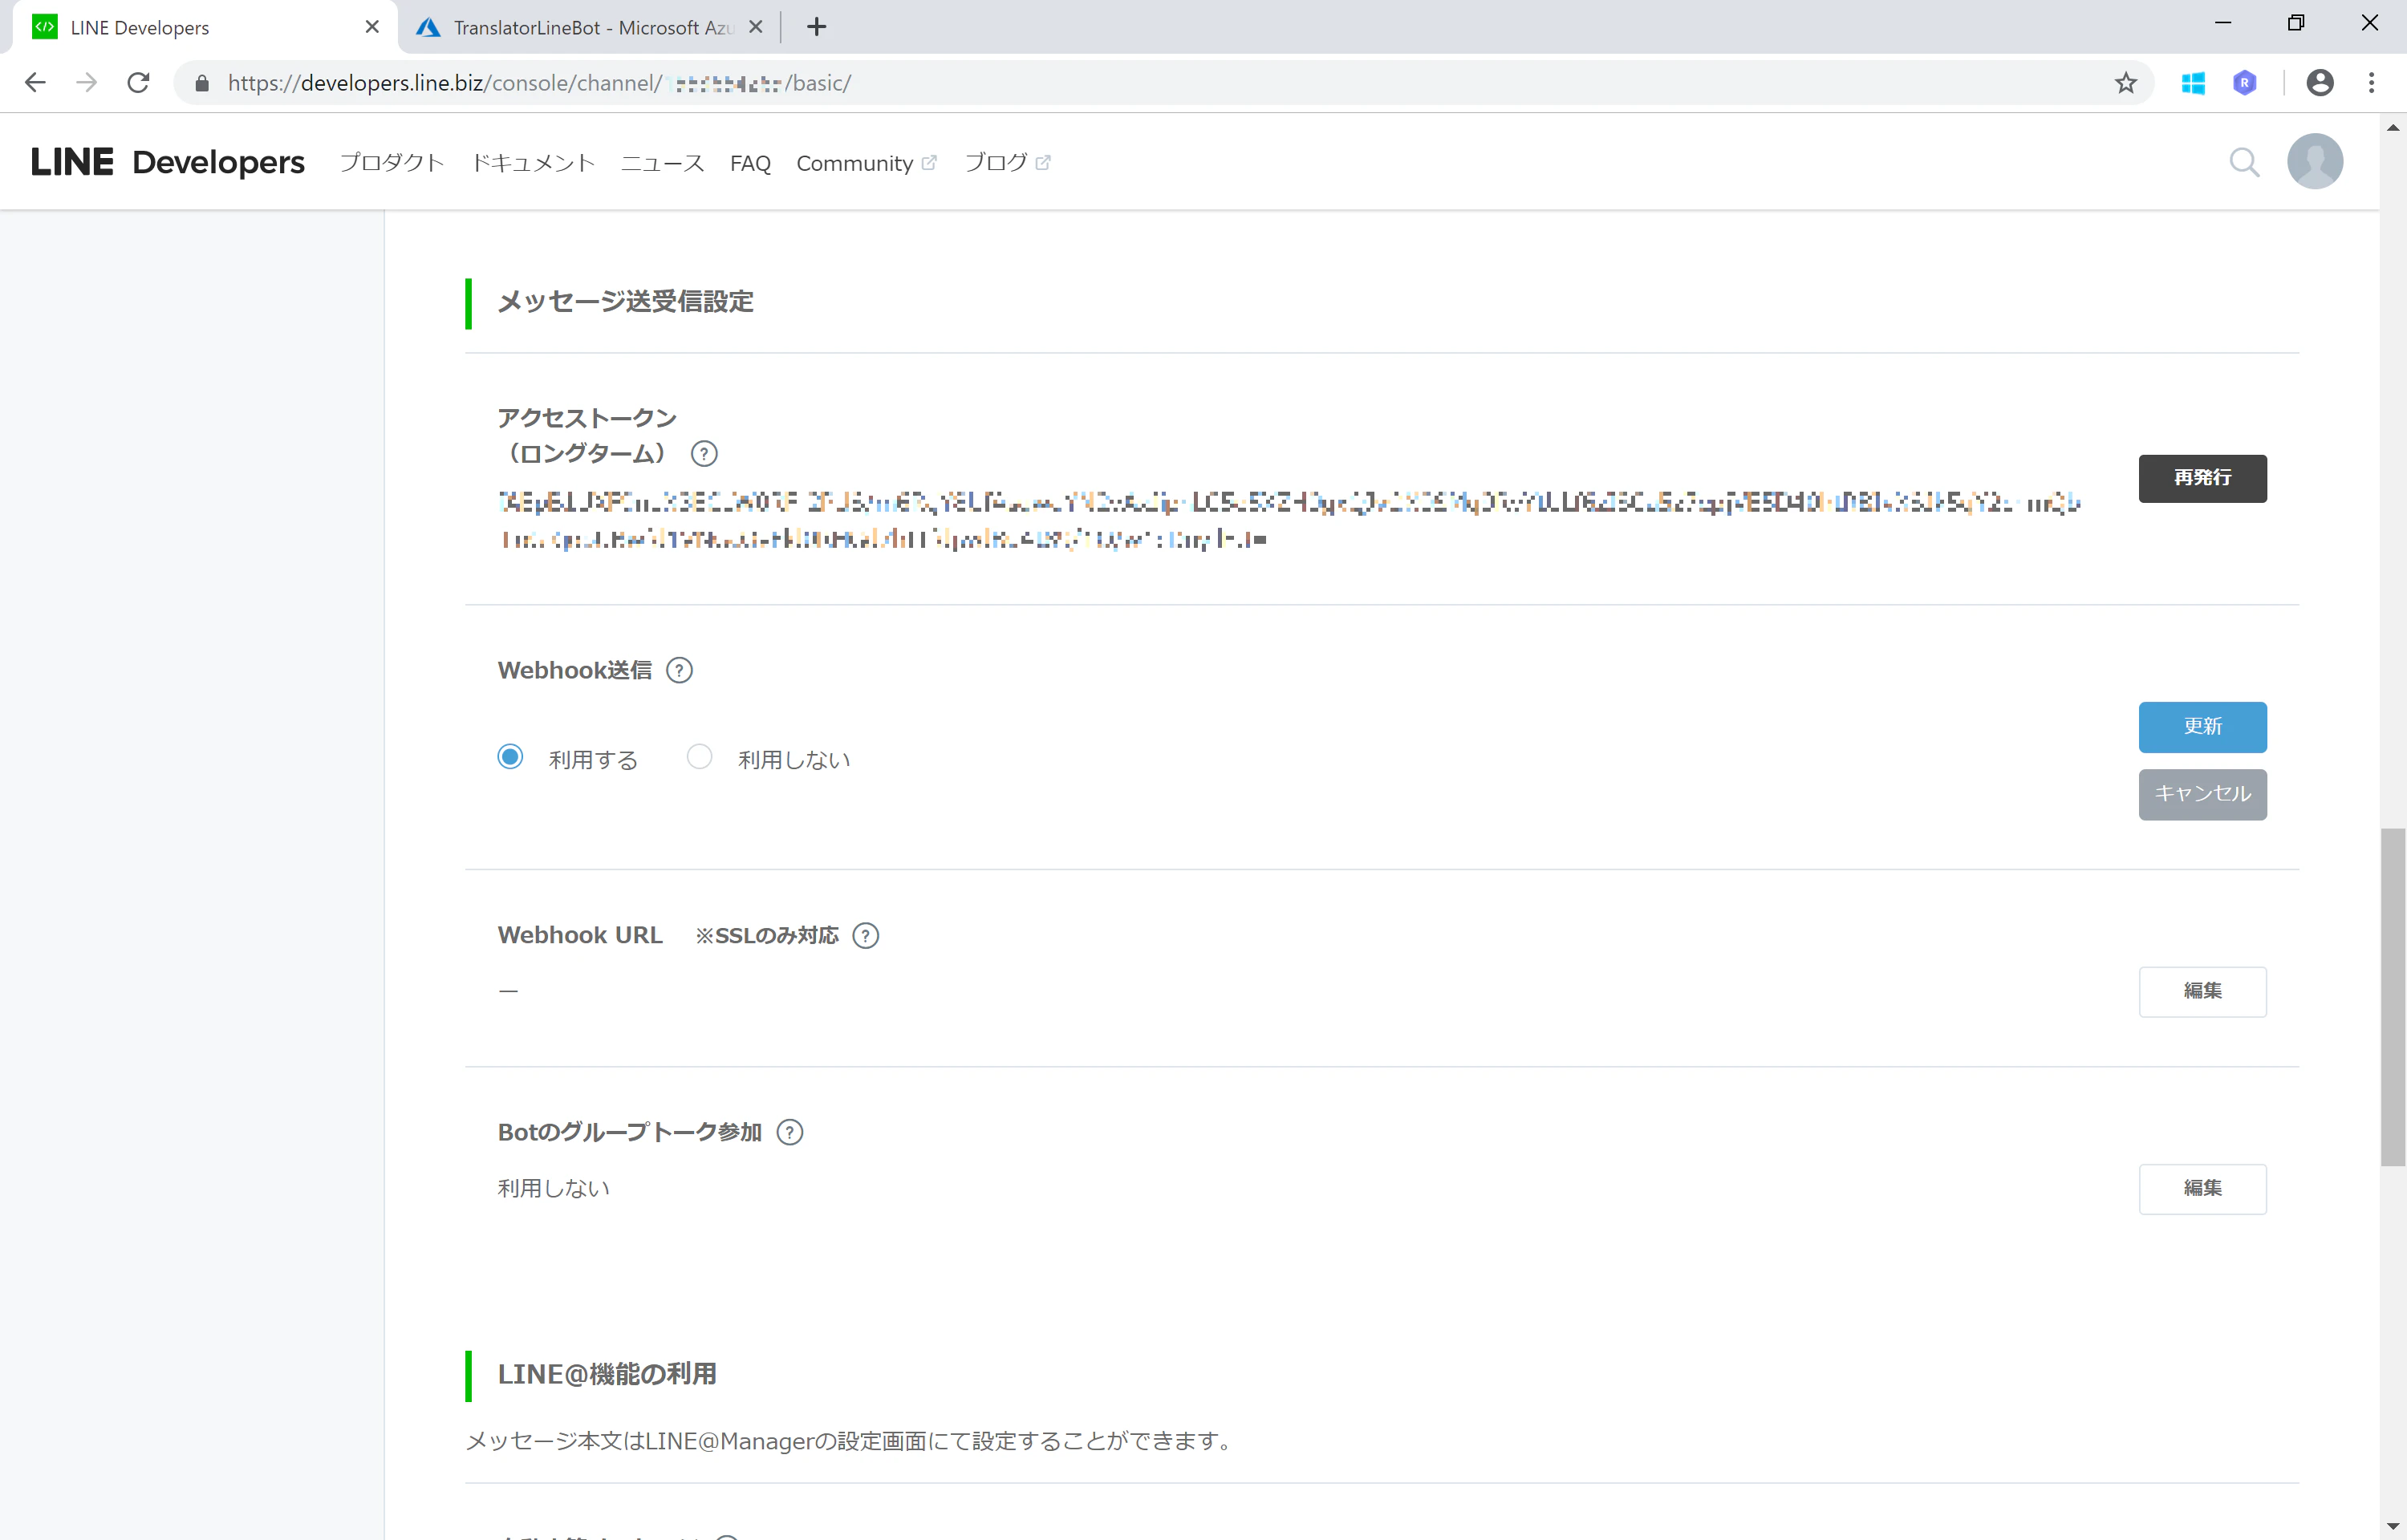This screenshot has width=2407, height=1540.
Task: Open the purple R extension icon
Action: click(x=2245, y=83)
